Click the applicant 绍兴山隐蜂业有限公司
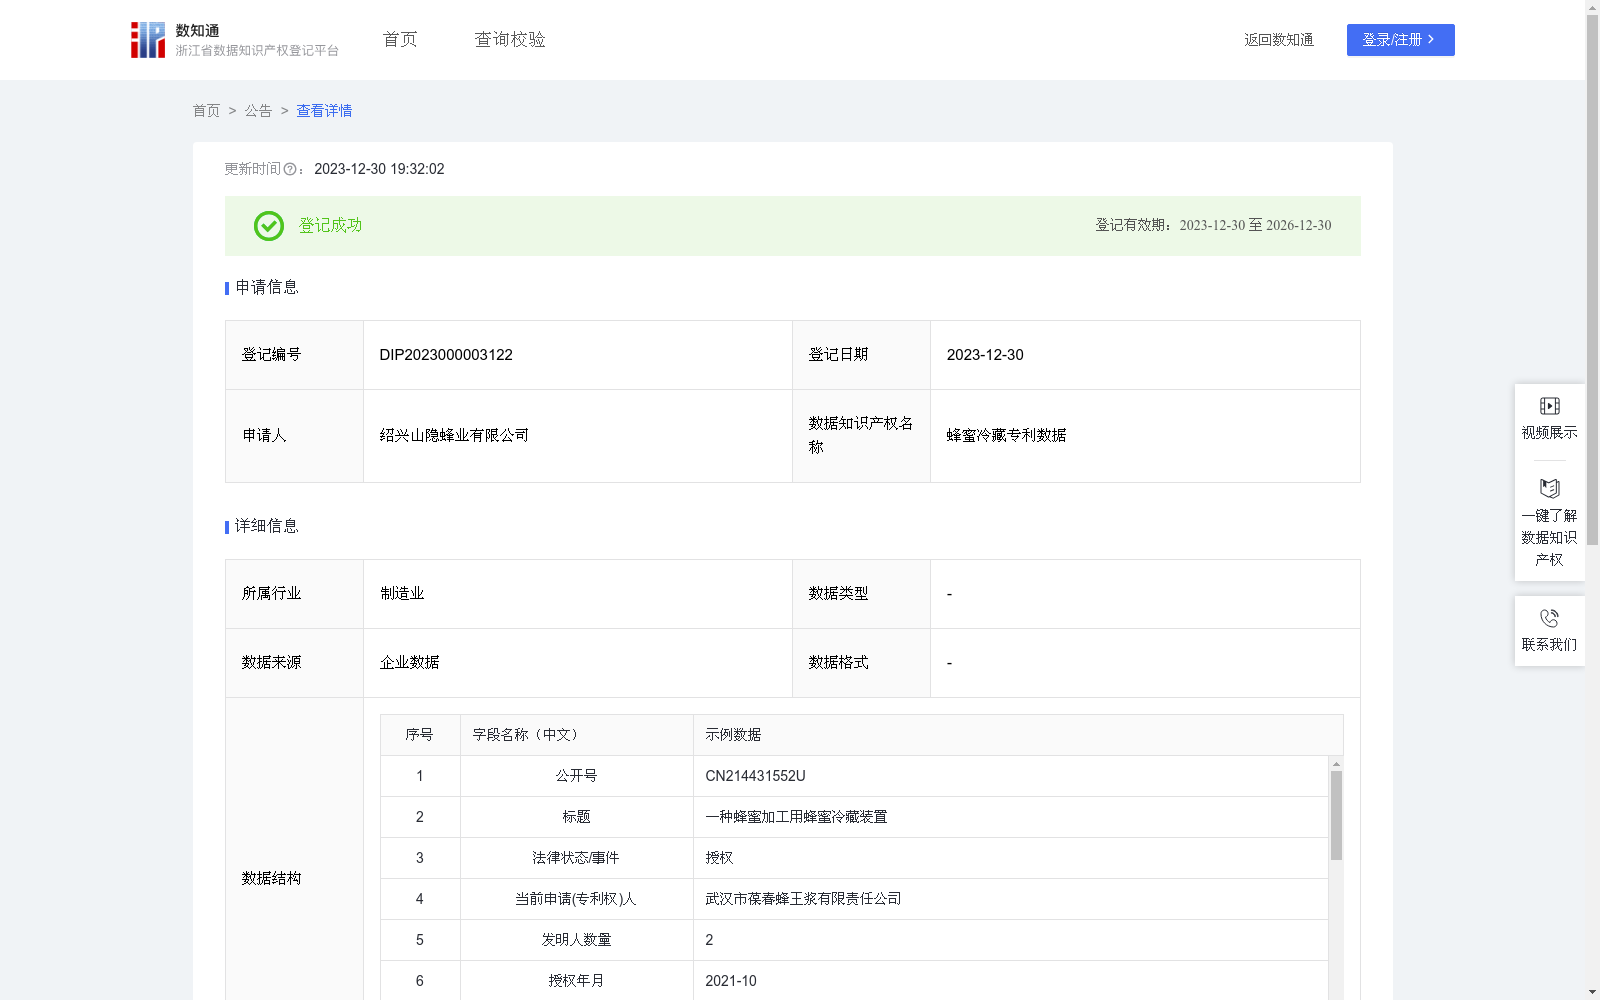The height and width of the screenshot is (1000, 1600). click(x=454, y=436)
